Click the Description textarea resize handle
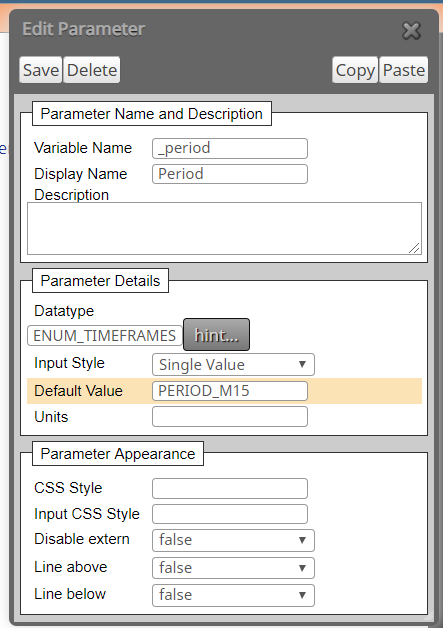This screenshot has height=628, width=443. coord(415,248)
